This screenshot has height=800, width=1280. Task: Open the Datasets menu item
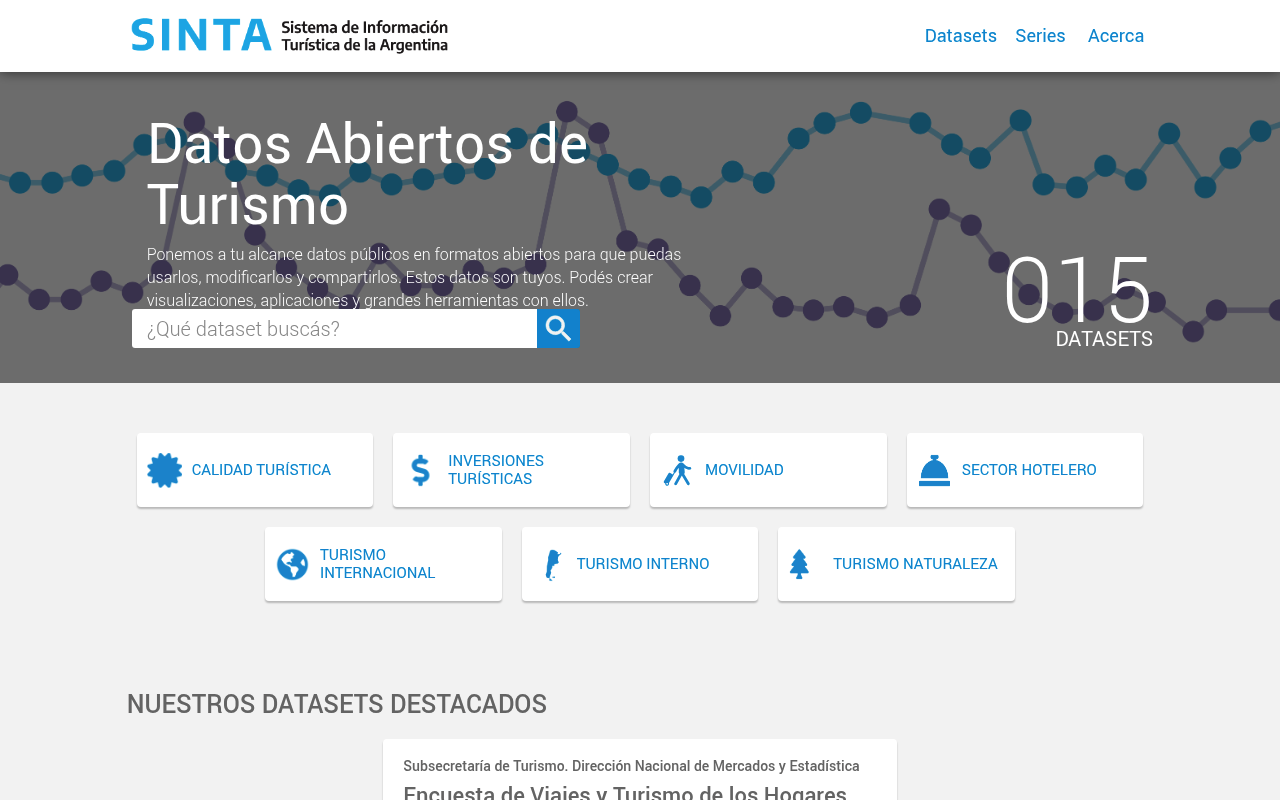(960, 36)
